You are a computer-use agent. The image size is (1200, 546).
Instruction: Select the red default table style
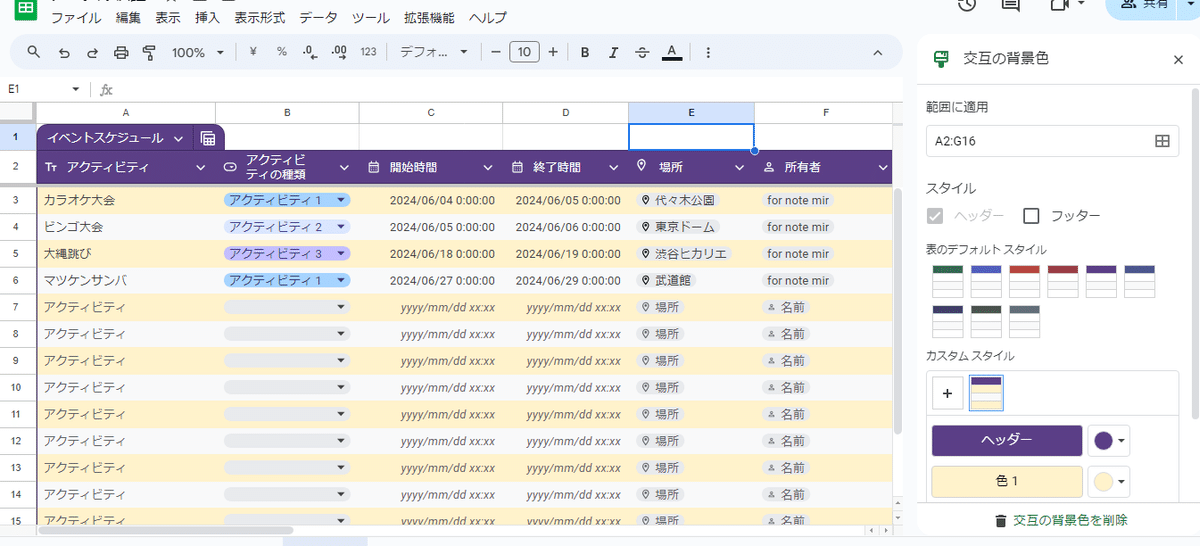coord(1024,281)
